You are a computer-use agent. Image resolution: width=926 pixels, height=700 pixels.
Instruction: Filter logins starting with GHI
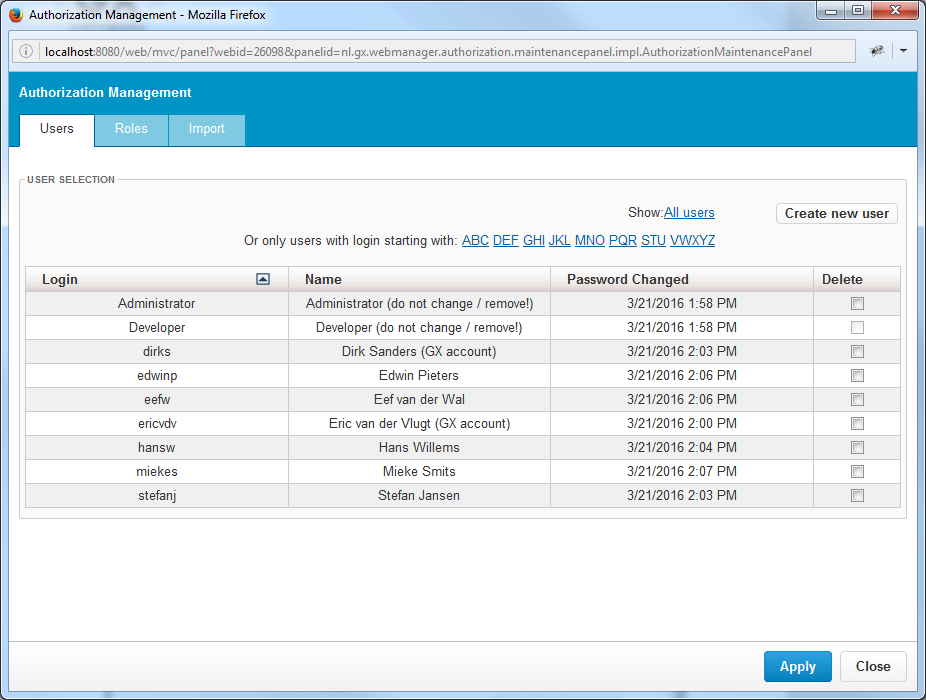coord(534,240)
